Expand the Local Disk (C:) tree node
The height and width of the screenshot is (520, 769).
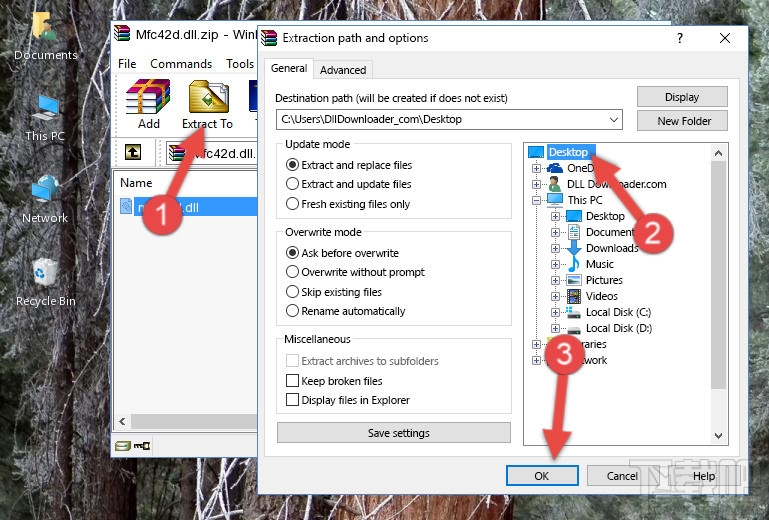click(555, 312)
